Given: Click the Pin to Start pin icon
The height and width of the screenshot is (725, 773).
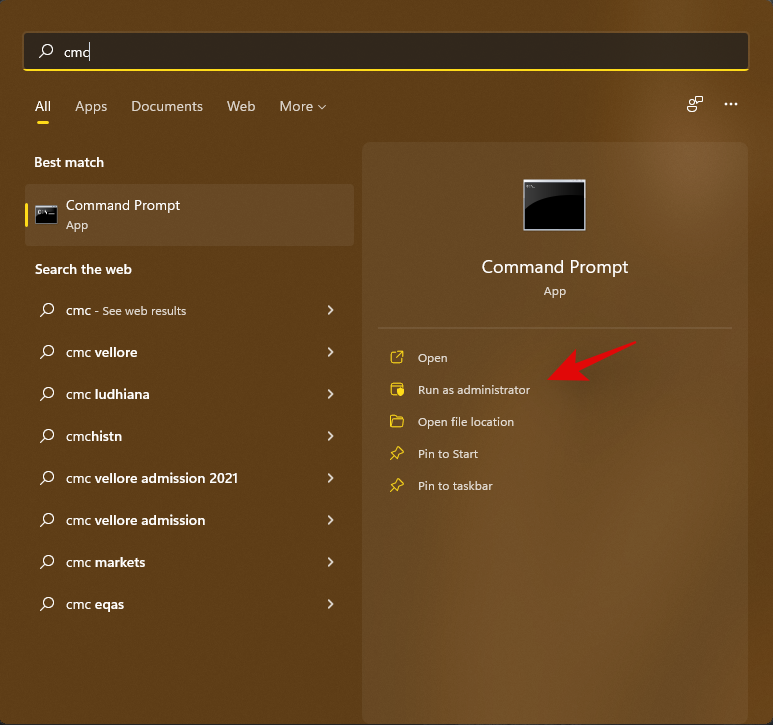Looking at the screenshot, I should click(x=397, y=454).
